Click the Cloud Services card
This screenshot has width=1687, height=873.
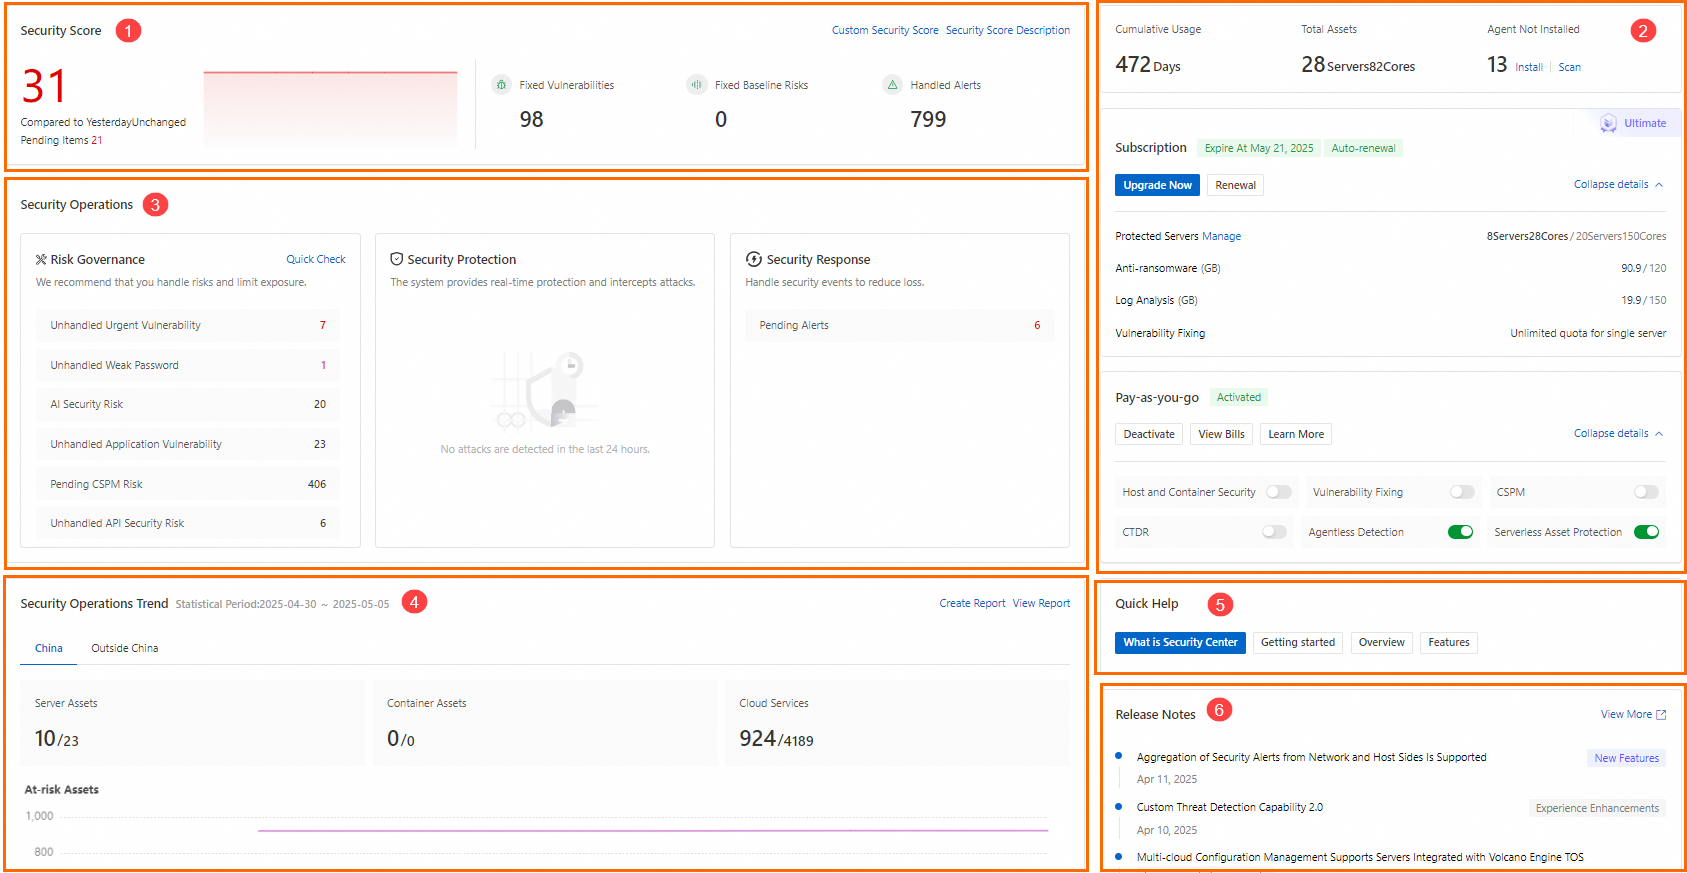click(x=897, y=723)
